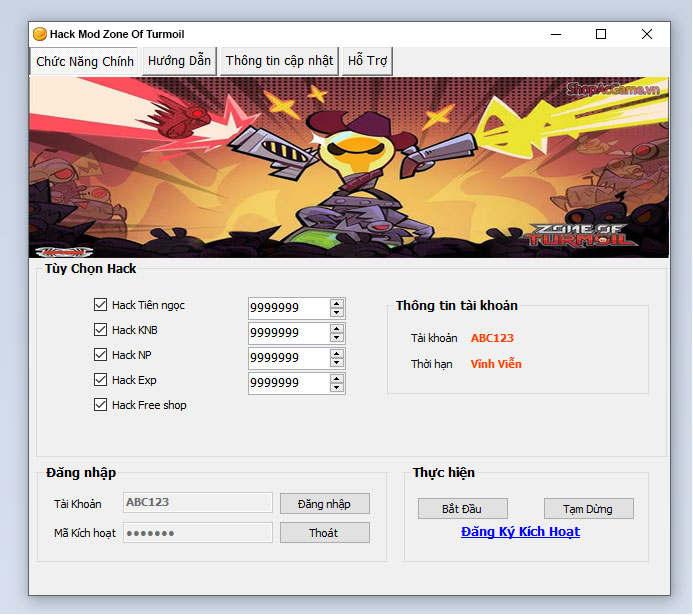Select the Hỗ Trợ tab
693x616 pixels.
pos(367,61)
